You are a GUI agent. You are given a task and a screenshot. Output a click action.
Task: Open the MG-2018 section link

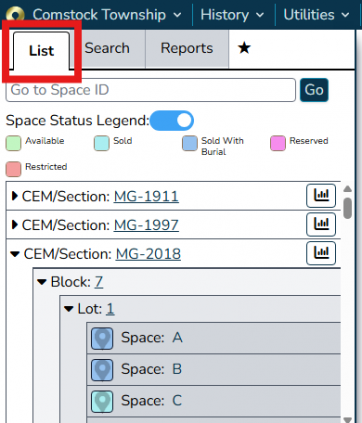coord(148,254)
